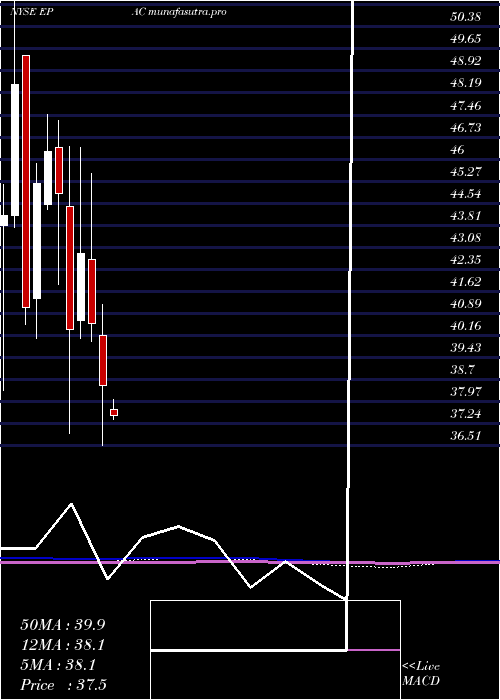The width and height of the screenshot is (500, 700).
Task: Click the 36.51 price axis label
Action: click(466, 436)
